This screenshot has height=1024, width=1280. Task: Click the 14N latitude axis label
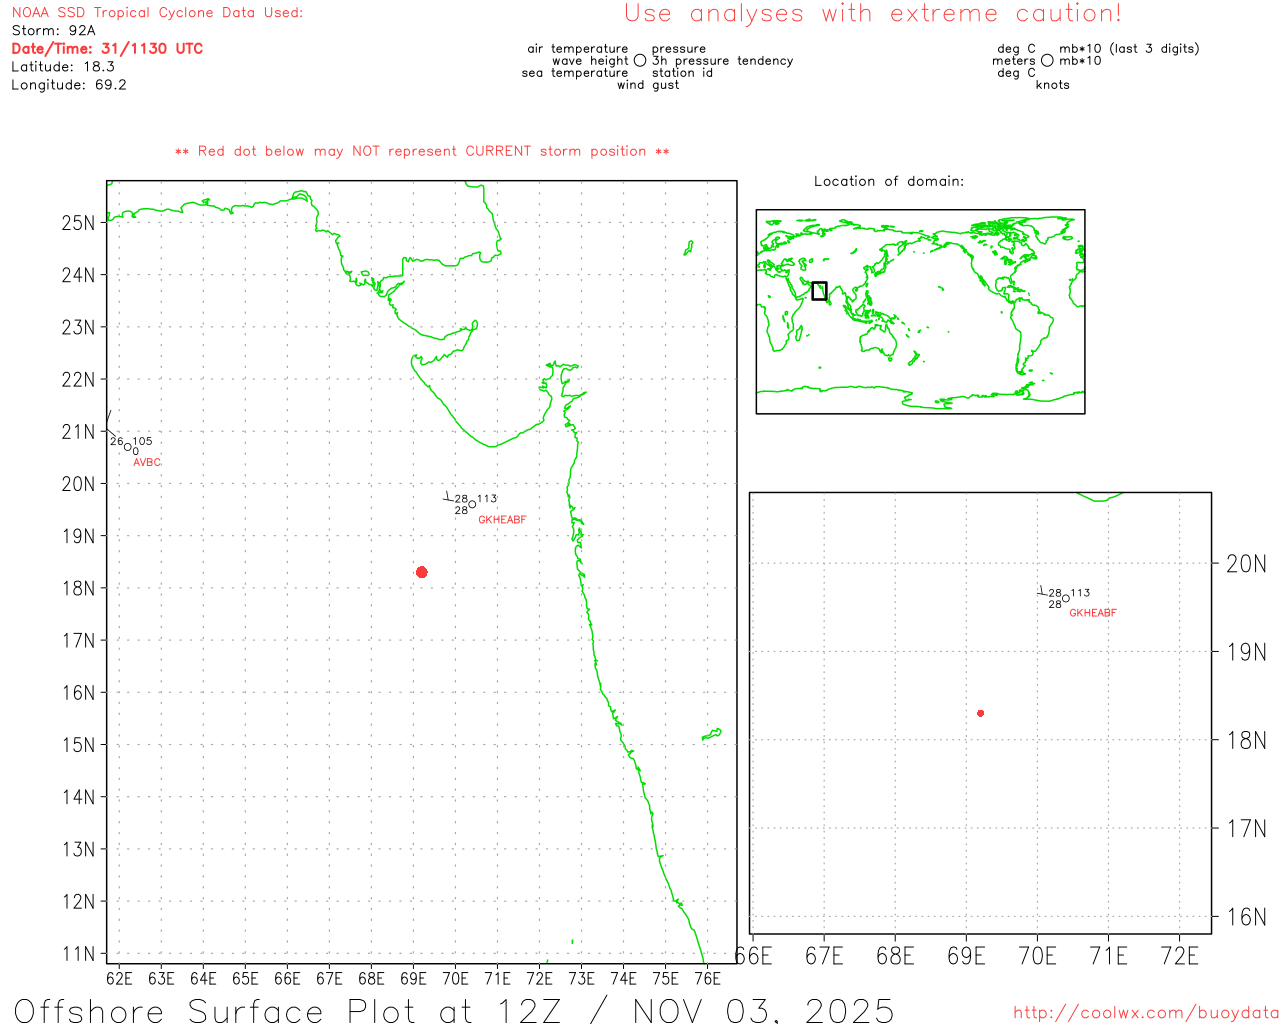78,797
